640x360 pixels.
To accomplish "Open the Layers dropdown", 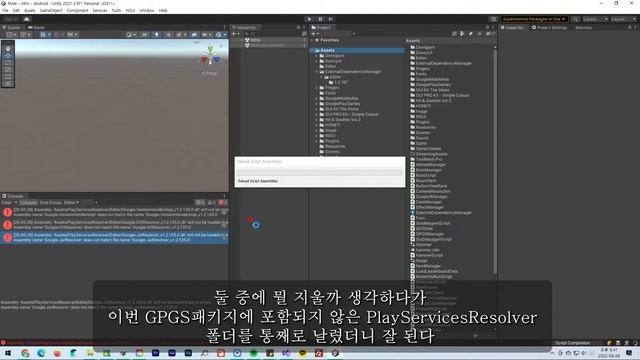I will pyautogui.click(x=595, y=19).
